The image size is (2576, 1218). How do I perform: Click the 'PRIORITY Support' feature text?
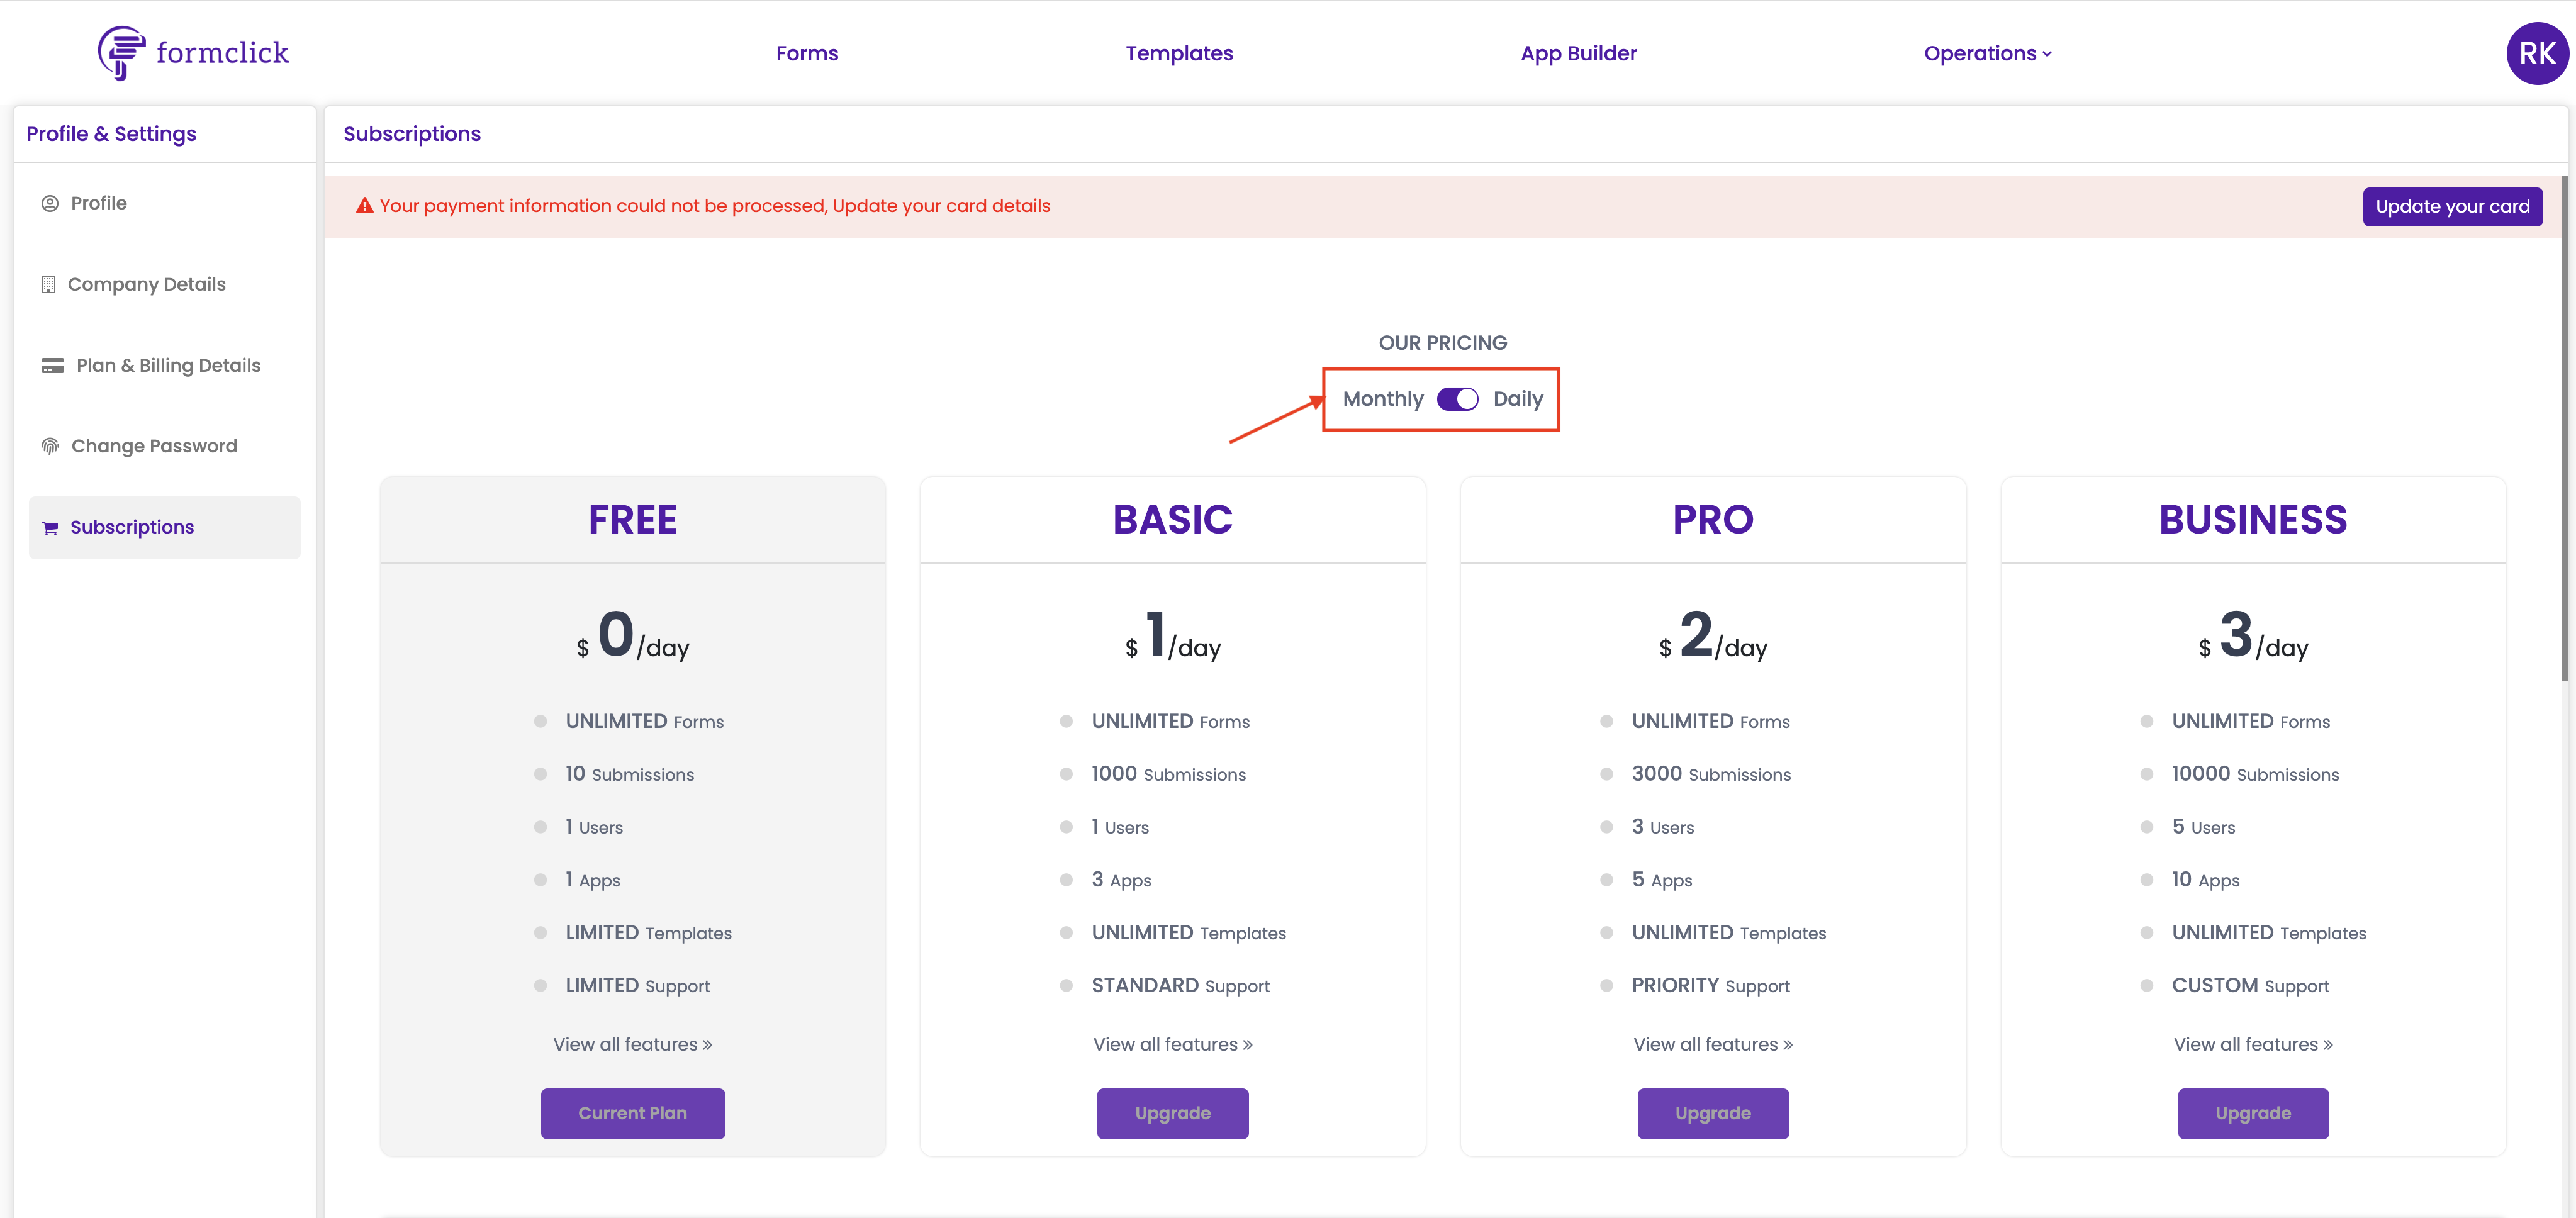(x=1710, y=986)
